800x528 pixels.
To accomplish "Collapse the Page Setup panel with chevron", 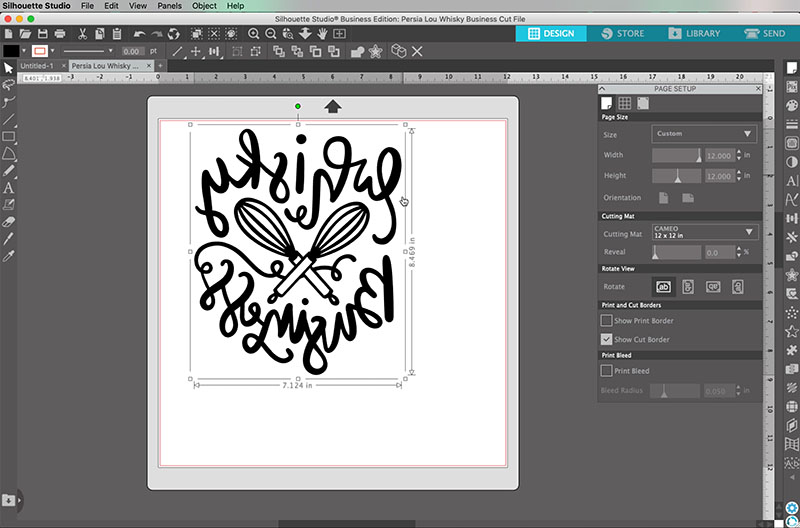I will tap(602, 89).
